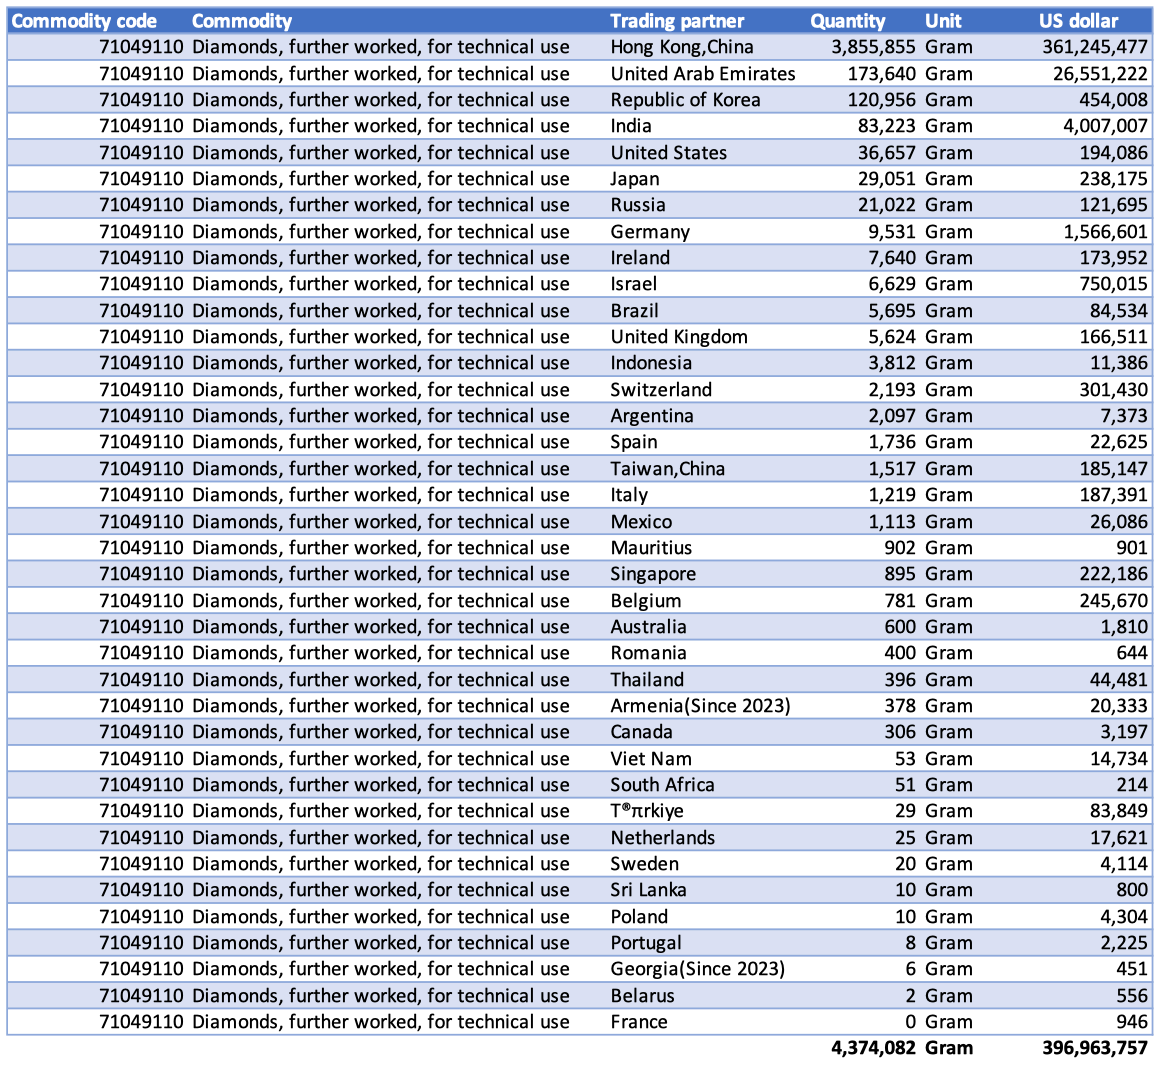The width and height of the screenshot is (1164, 1068).
Task: Click the France cell
Action: click(x=639, y=1022)
